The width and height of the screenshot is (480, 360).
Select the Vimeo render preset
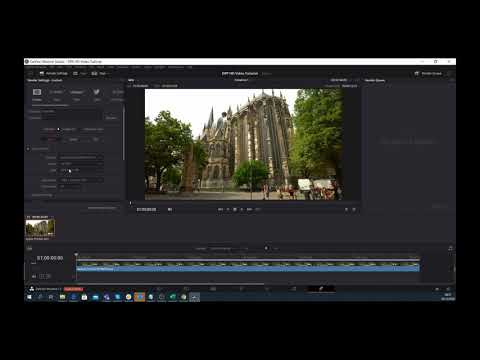click(77, 92)
